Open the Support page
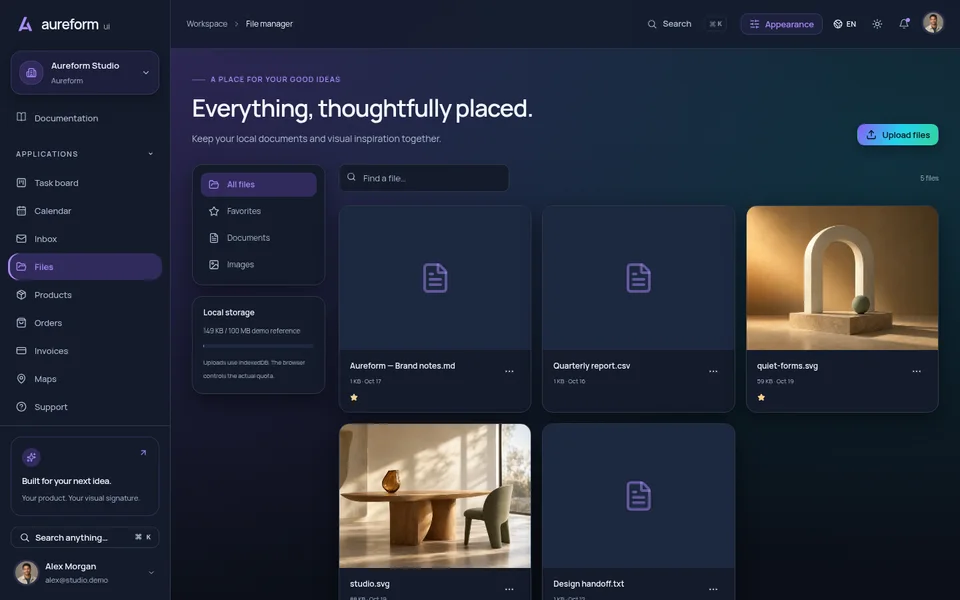 click(85, 407)
